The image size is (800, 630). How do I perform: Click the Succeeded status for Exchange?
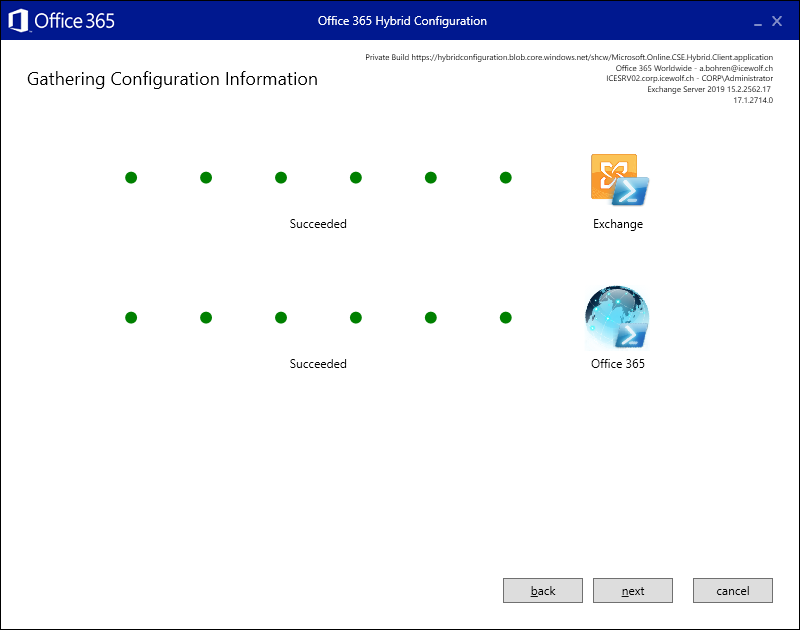[318, 224]
